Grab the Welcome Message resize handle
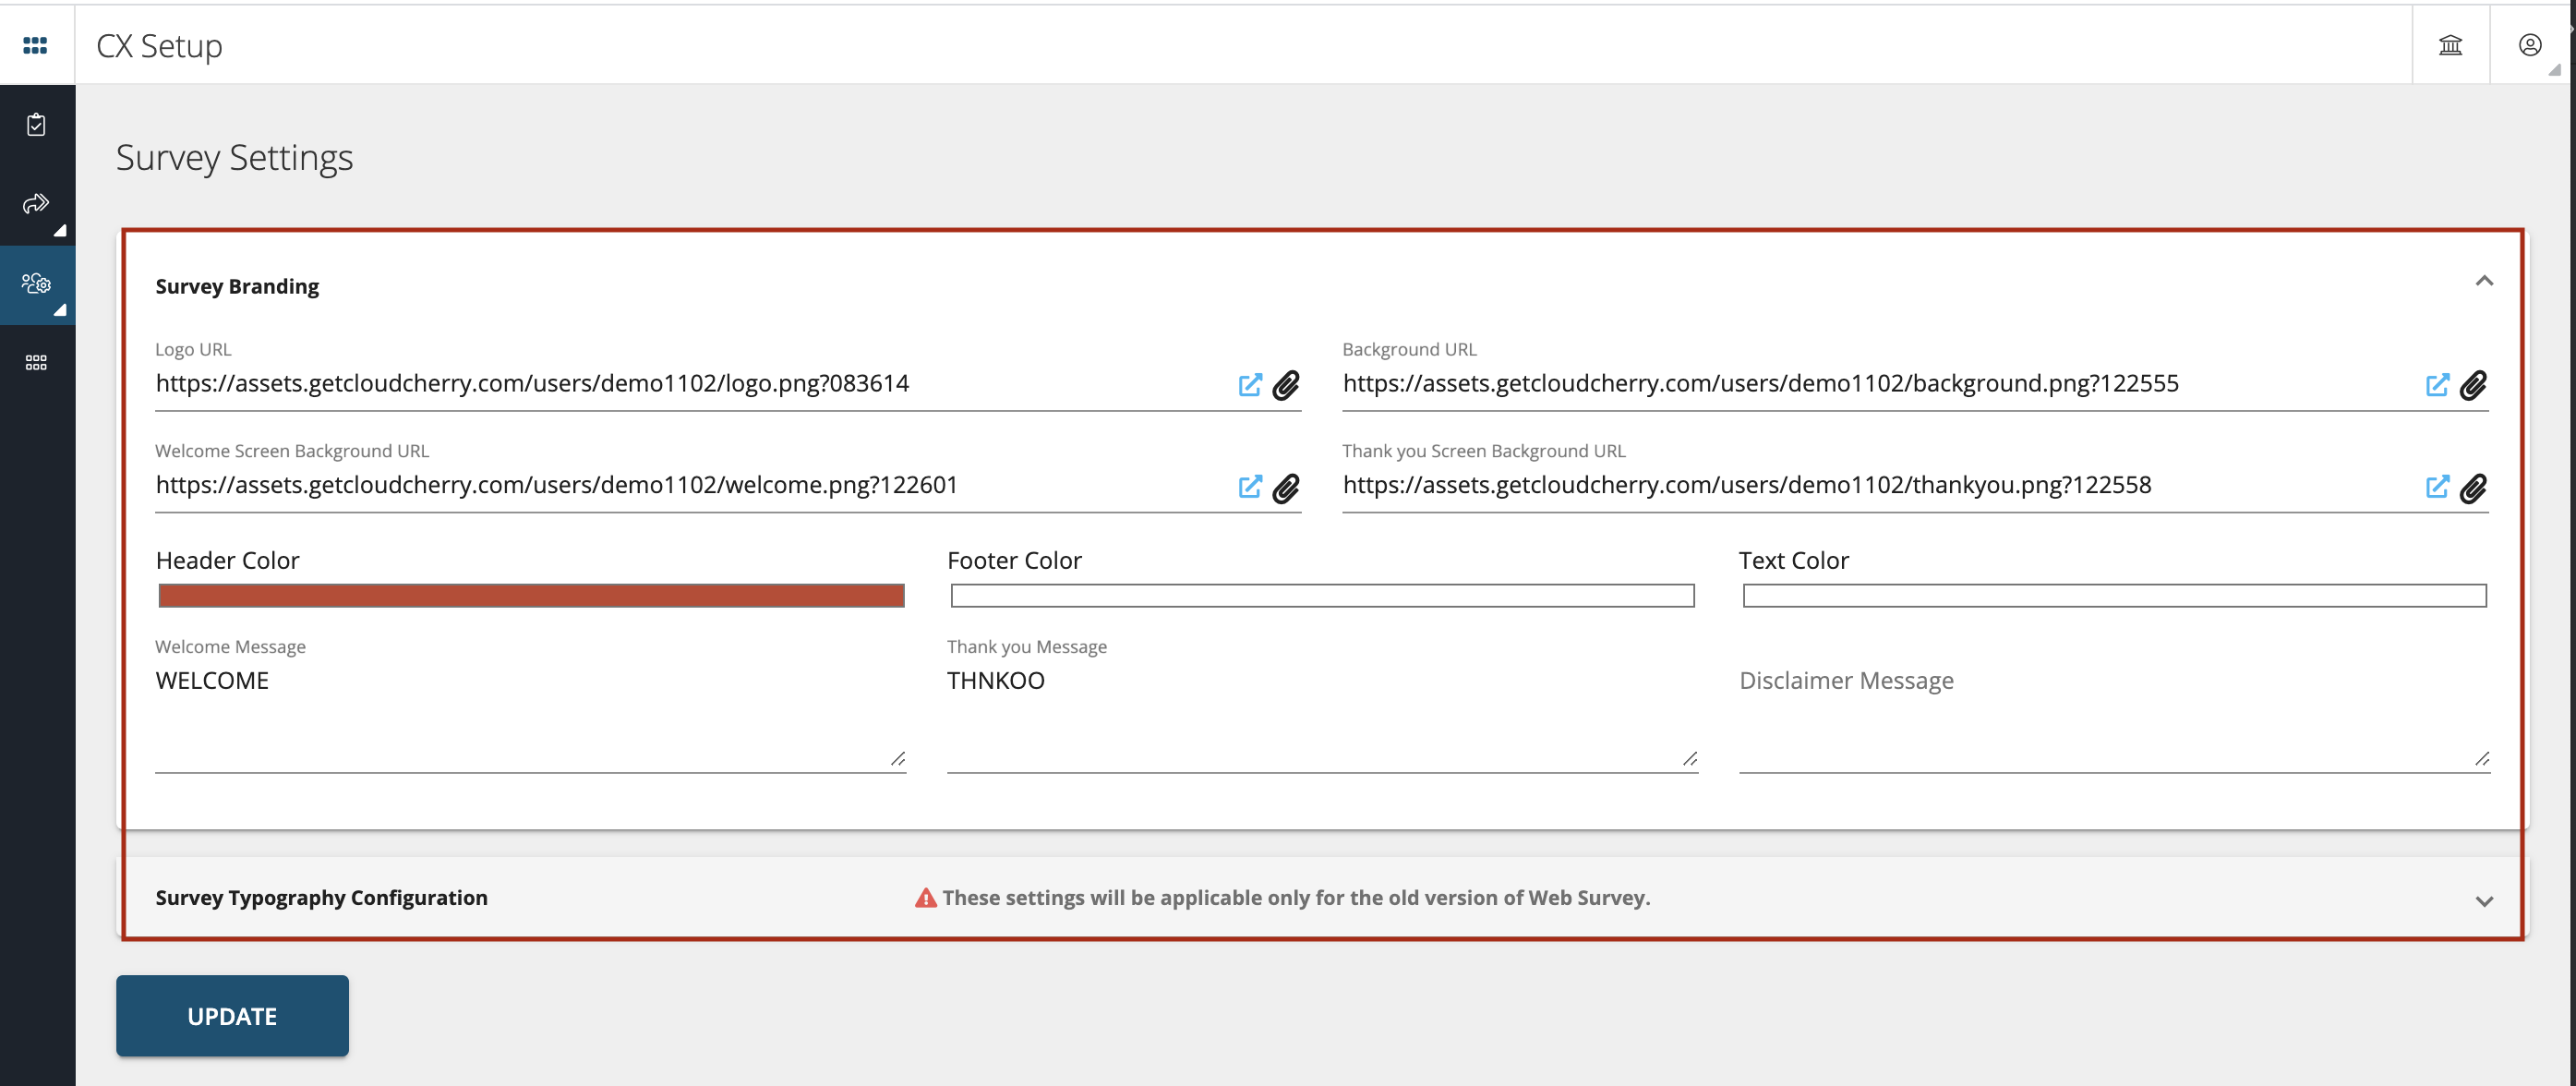Image resolution: width=2576 pixels, height=1086 pixels. click(898, 759)
